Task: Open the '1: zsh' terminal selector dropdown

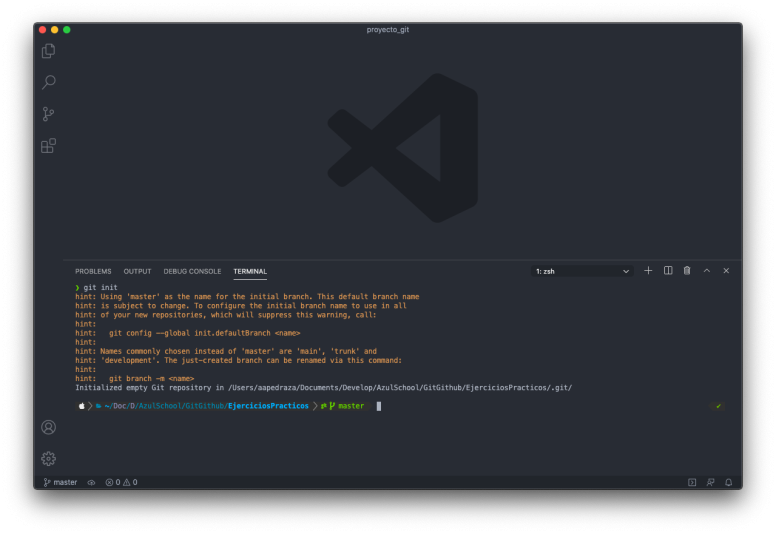Action: tap(582, 271)
